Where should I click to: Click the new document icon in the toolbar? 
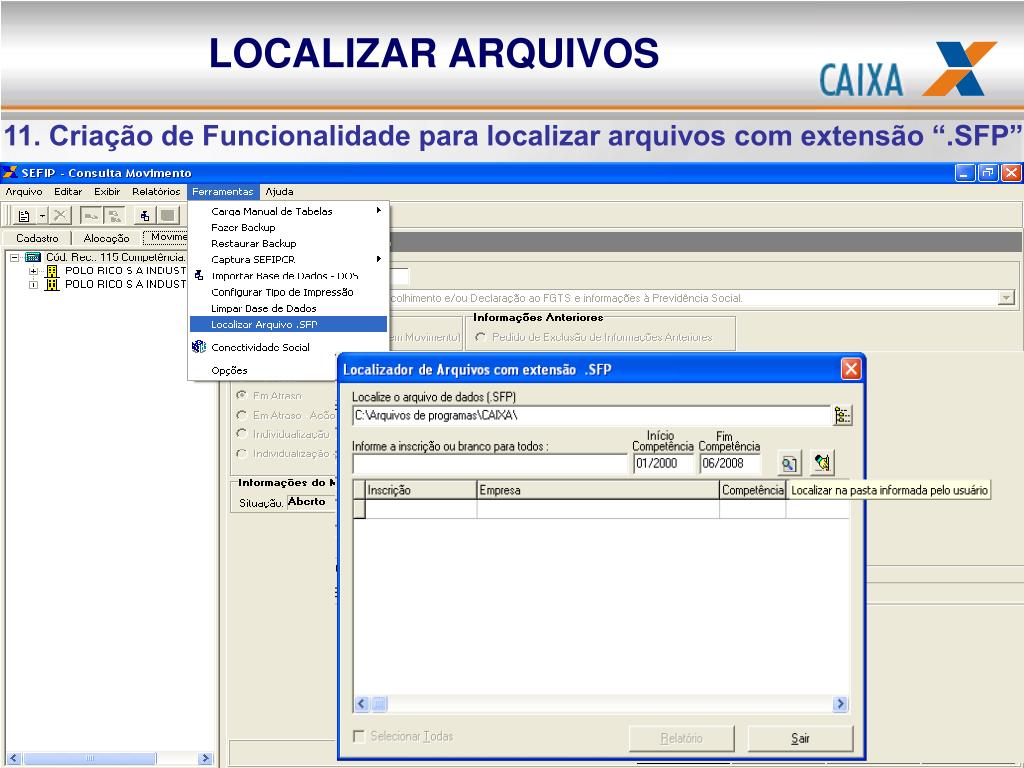[x=24, y=216]
